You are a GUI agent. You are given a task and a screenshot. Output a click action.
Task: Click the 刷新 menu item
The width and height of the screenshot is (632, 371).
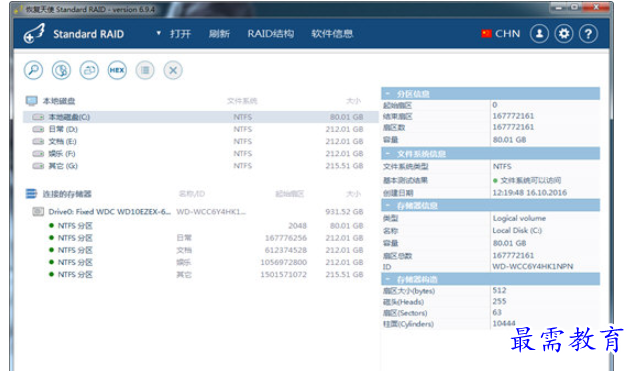pyautogui.click(x=219, y=33)
